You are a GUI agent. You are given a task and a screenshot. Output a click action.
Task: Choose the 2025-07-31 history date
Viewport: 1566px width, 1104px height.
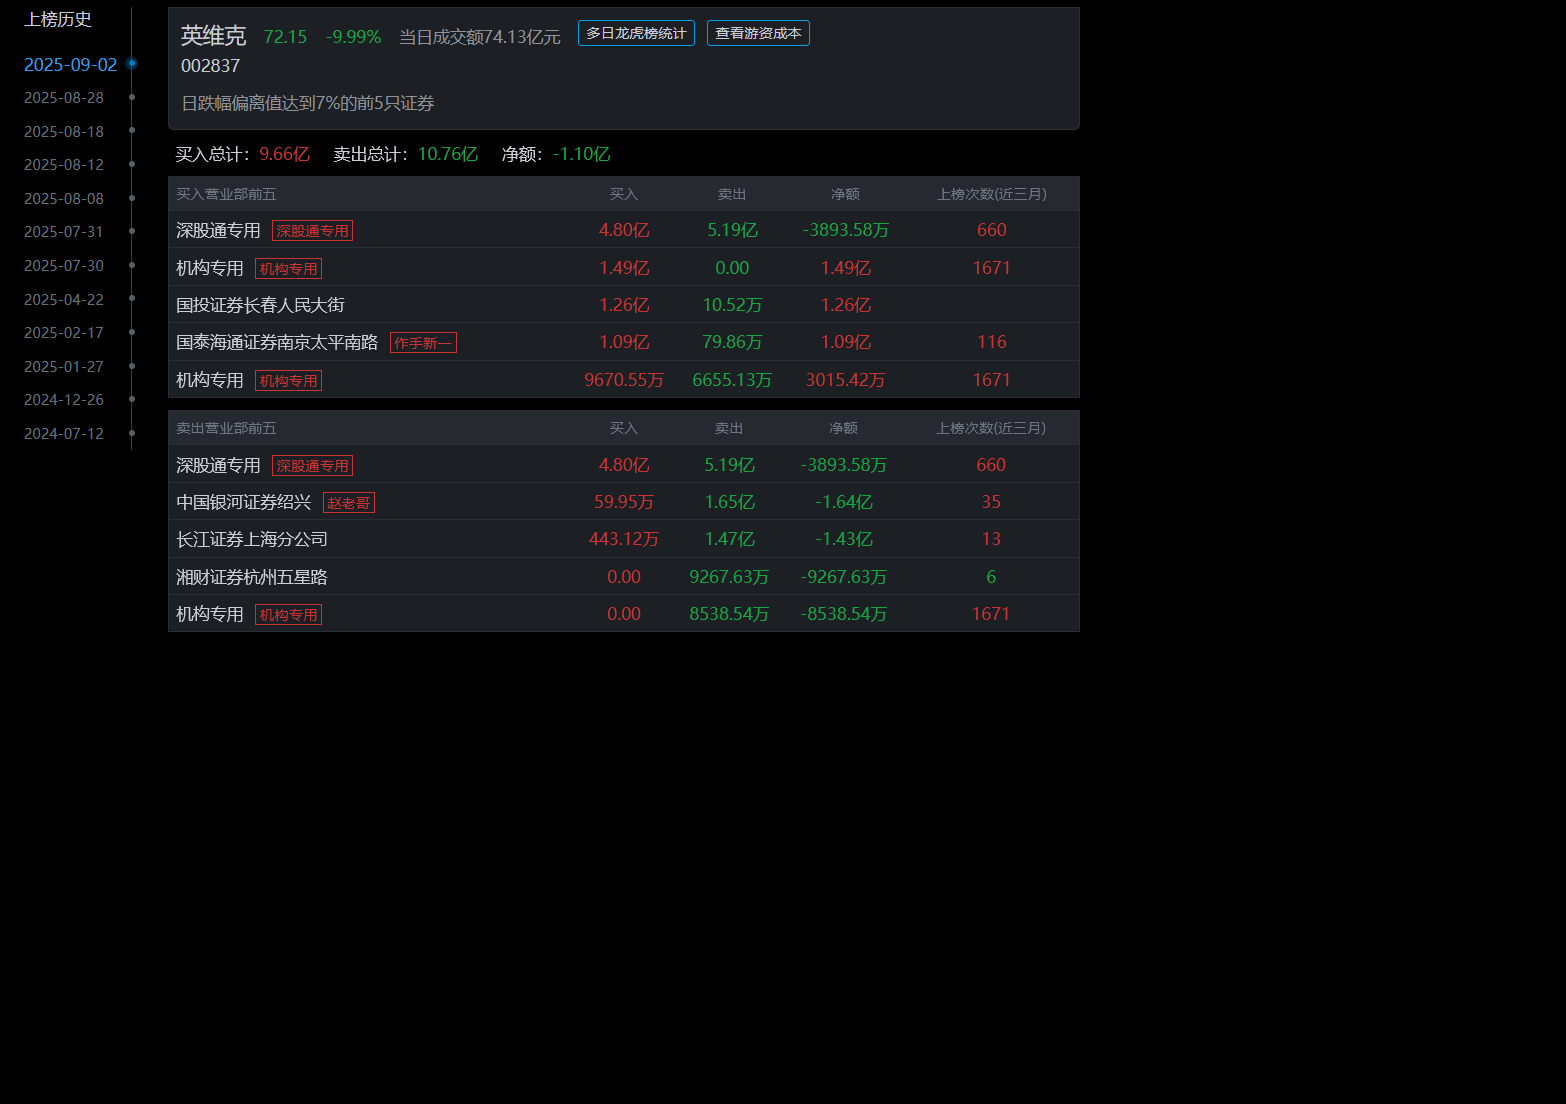click(x=64, y=232)
